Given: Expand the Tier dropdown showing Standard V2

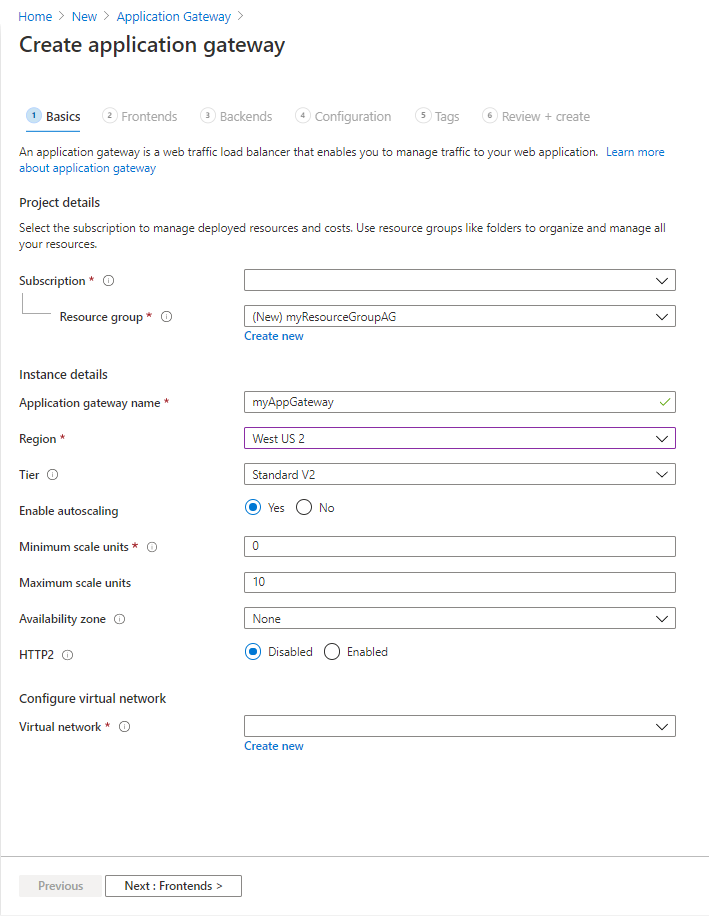Looking at the screenshot, I should pyautogui.click(x=662, y=474).
